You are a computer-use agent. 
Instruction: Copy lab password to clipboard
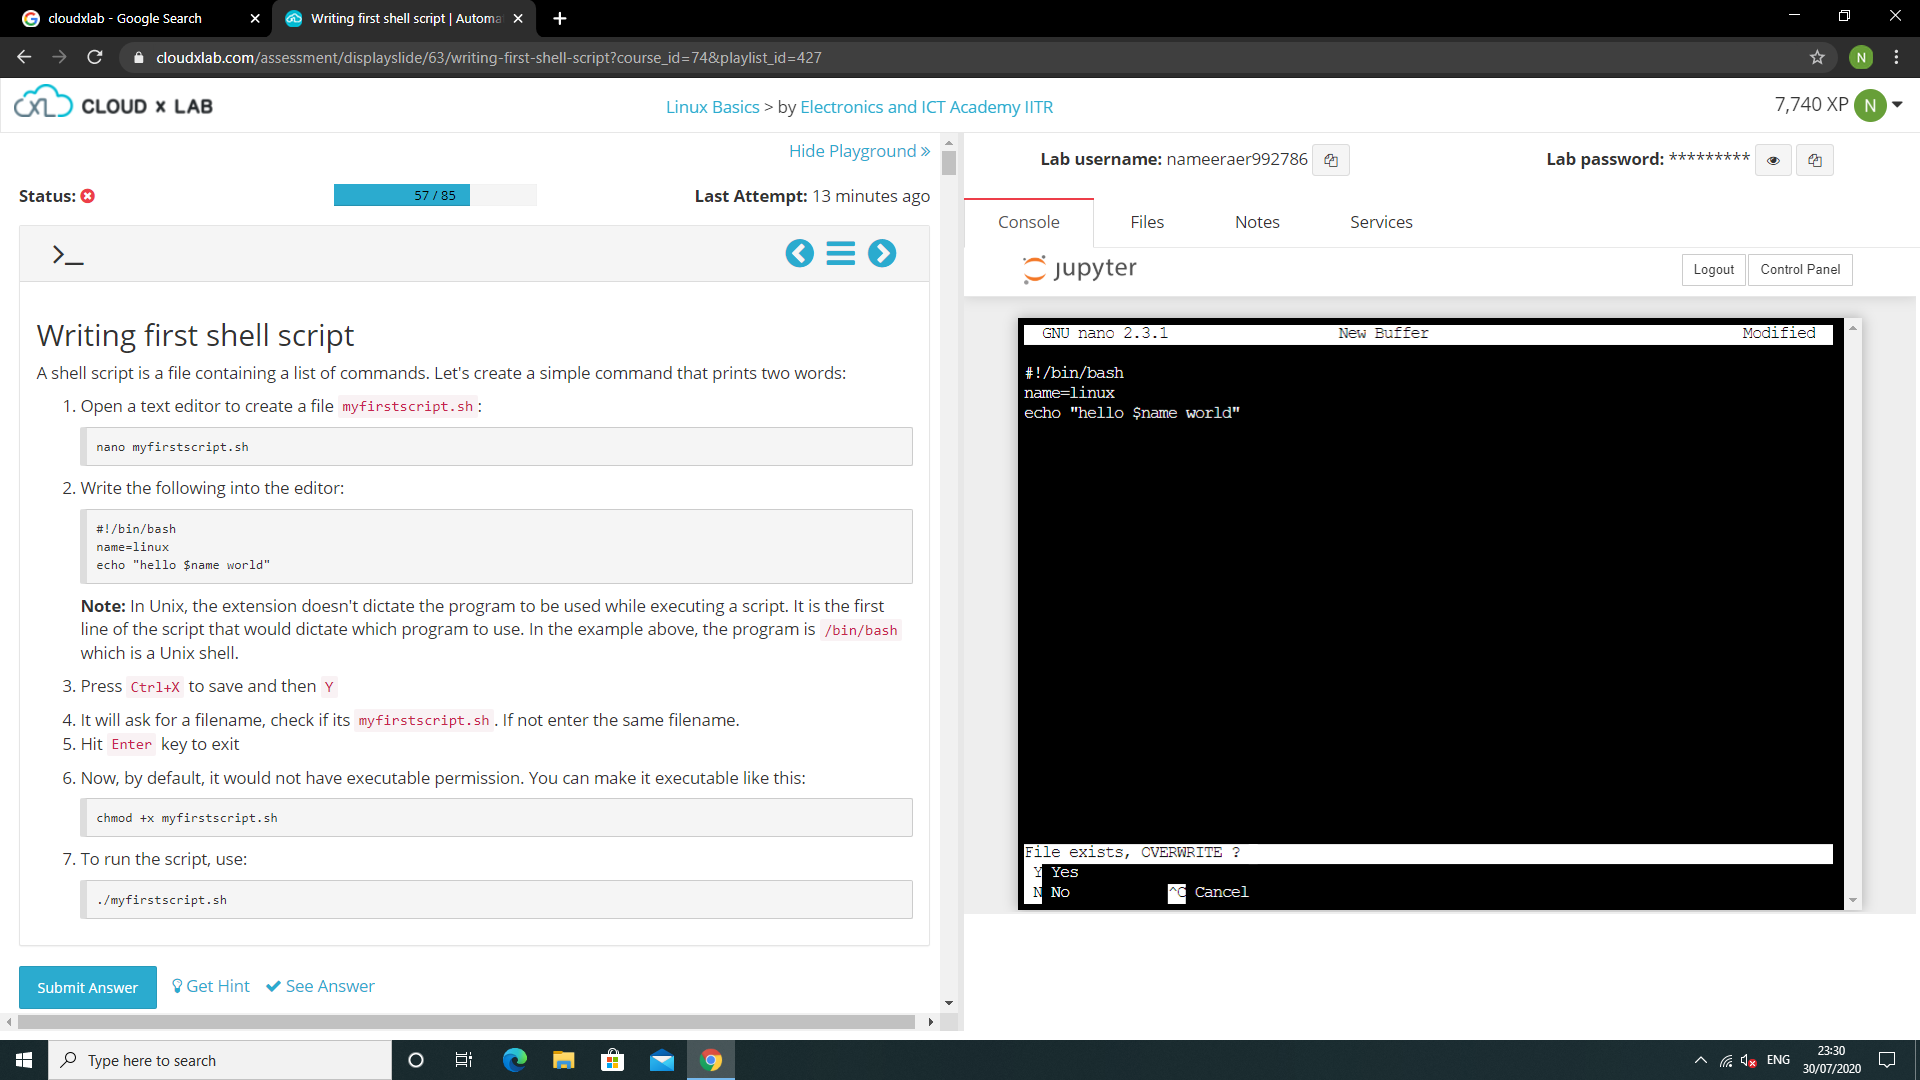pyautogui.click(x=1814, y=160)
